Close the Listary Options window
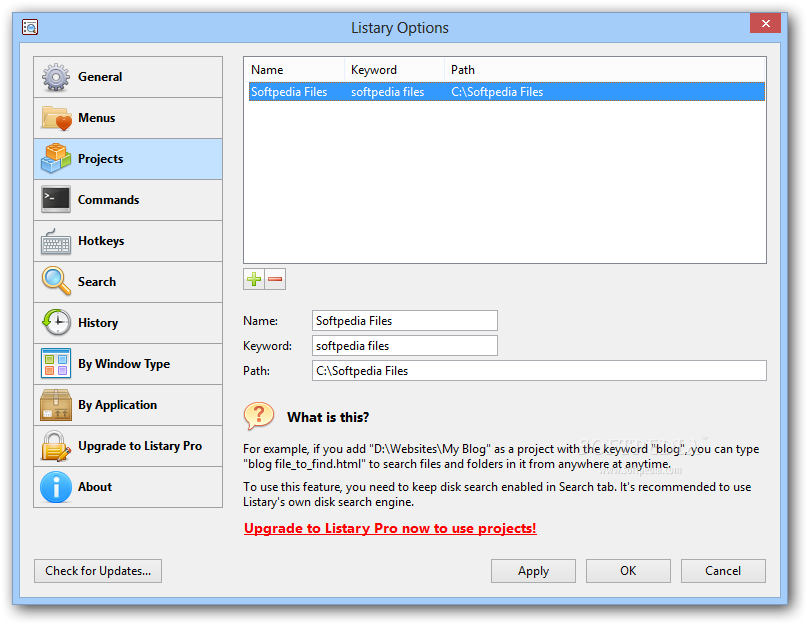Screen dimensions: 808x625 click(765, 23)
